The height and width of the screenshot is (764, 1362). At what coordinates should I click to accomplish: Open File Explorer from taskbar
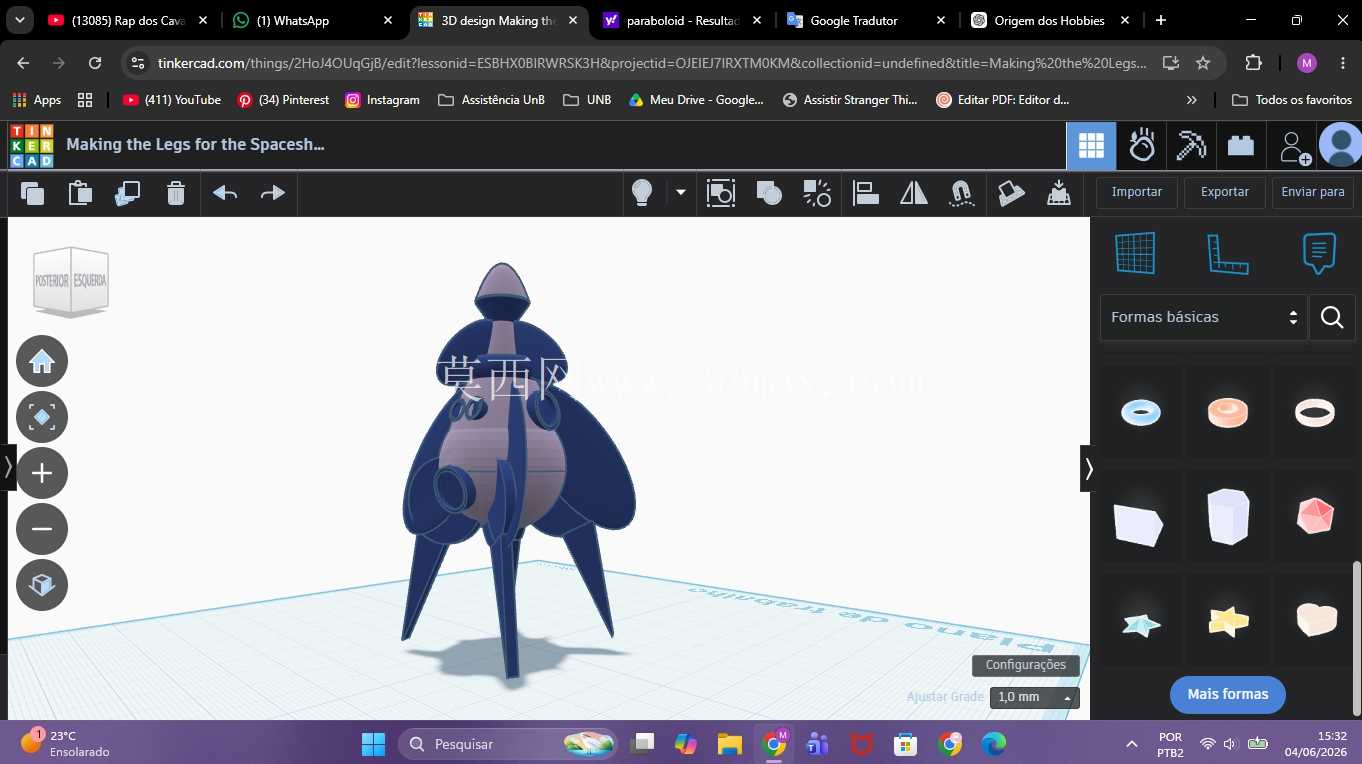click(729, 744)
